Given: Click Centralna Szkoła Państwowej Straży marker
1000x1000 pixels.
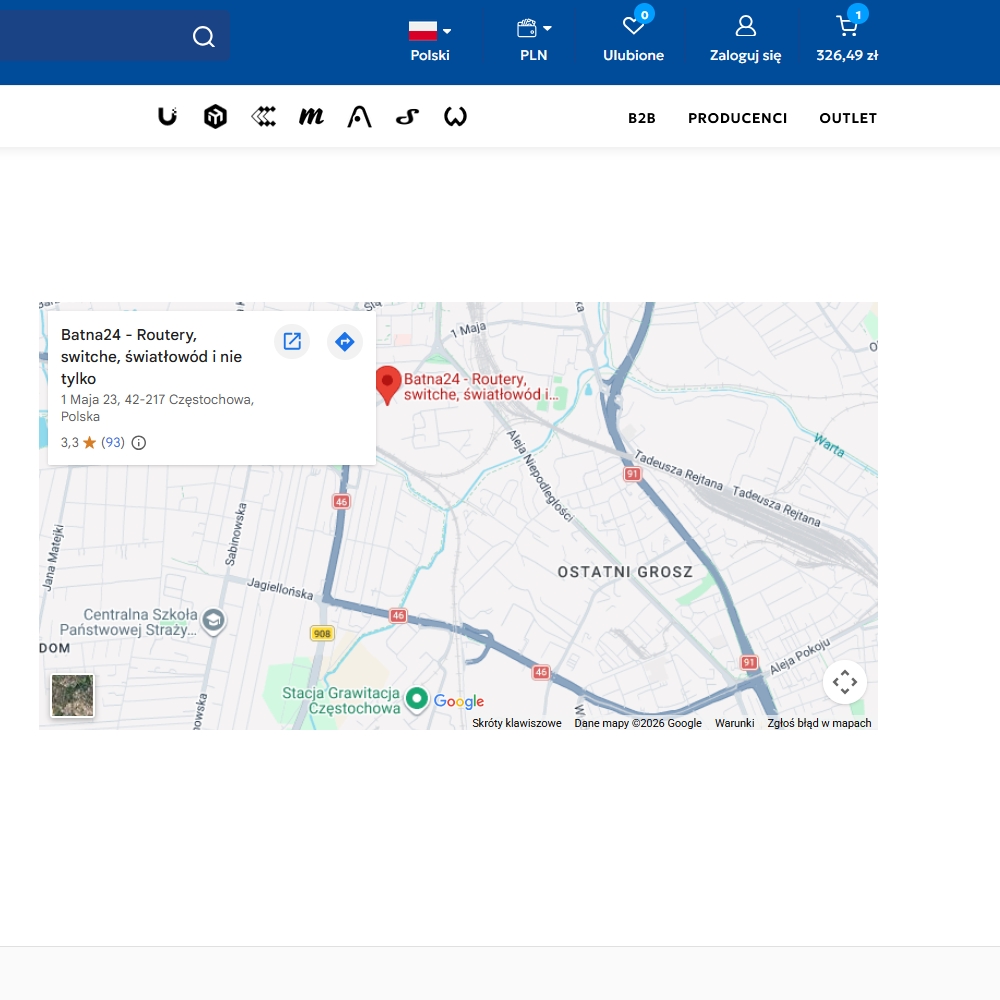Looking at the screenshot, I should [214, 621].
